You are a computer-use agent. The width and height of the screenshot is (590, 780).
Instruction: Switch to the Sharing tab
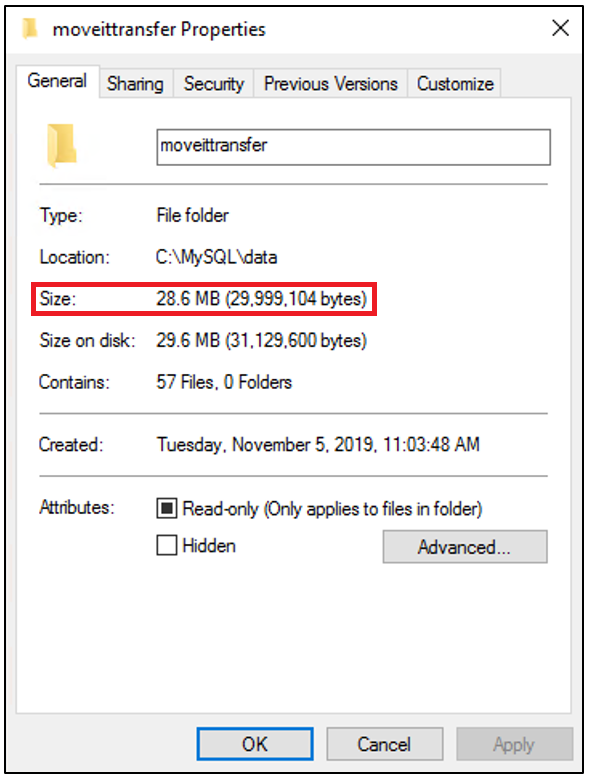pos(135,84)
